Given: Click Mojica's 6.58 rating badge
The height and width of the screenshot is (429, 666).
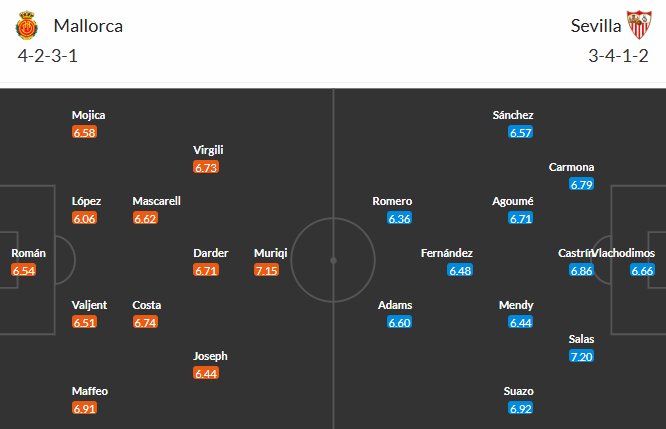Looking at the screenshot, I should tap(85, 132).
